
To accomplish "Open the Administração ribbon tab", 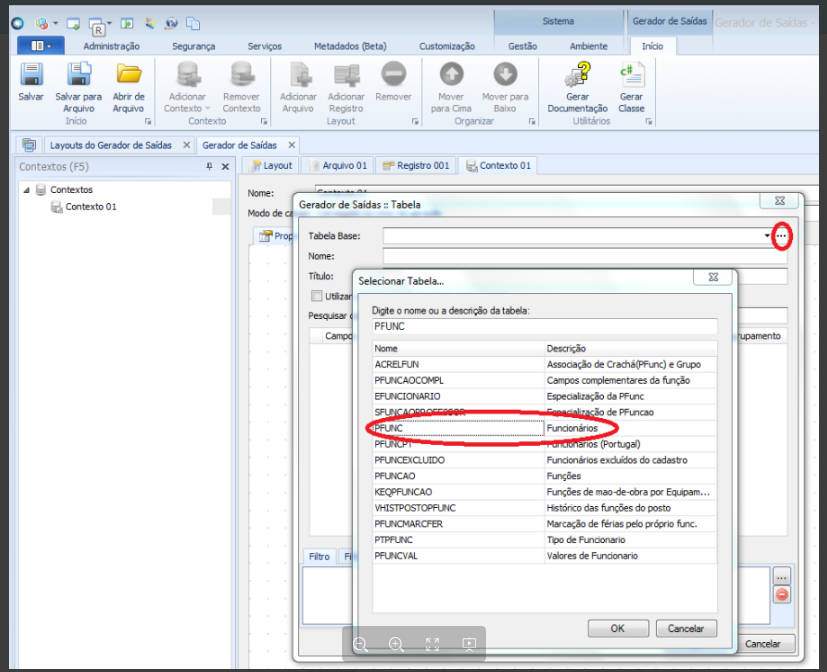I will coord(111,46).
